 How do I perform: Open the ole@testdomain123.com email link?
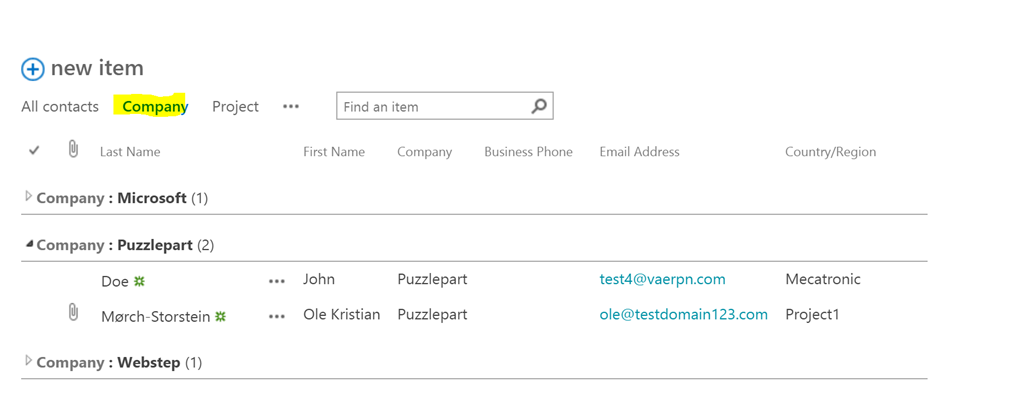[x=683, y=314]
